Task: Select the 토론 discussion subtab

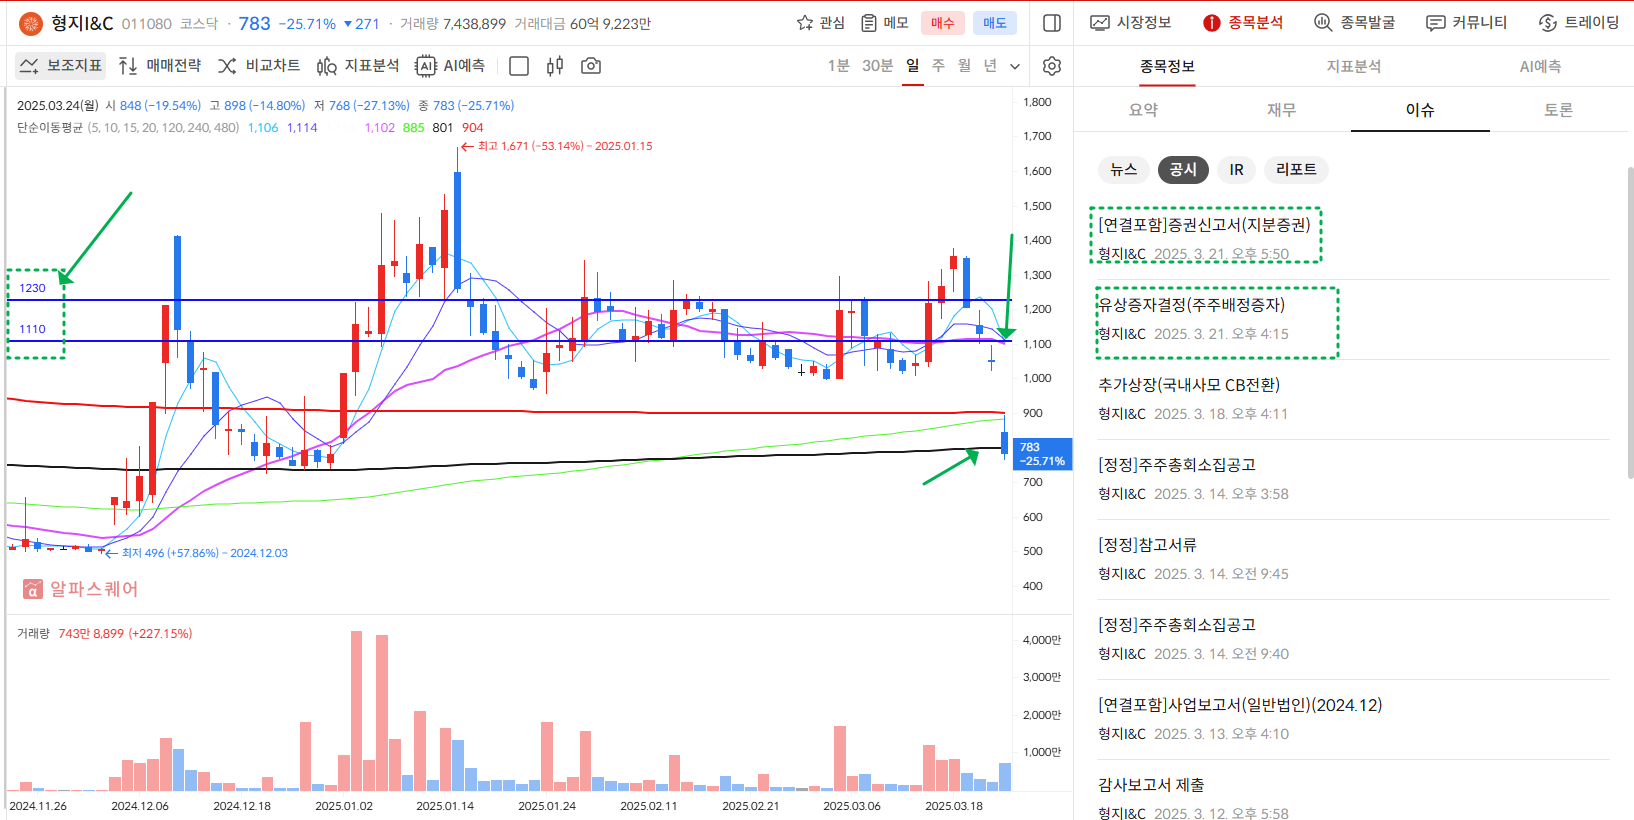Action: pyautogui.click(x=1558, y=110)
